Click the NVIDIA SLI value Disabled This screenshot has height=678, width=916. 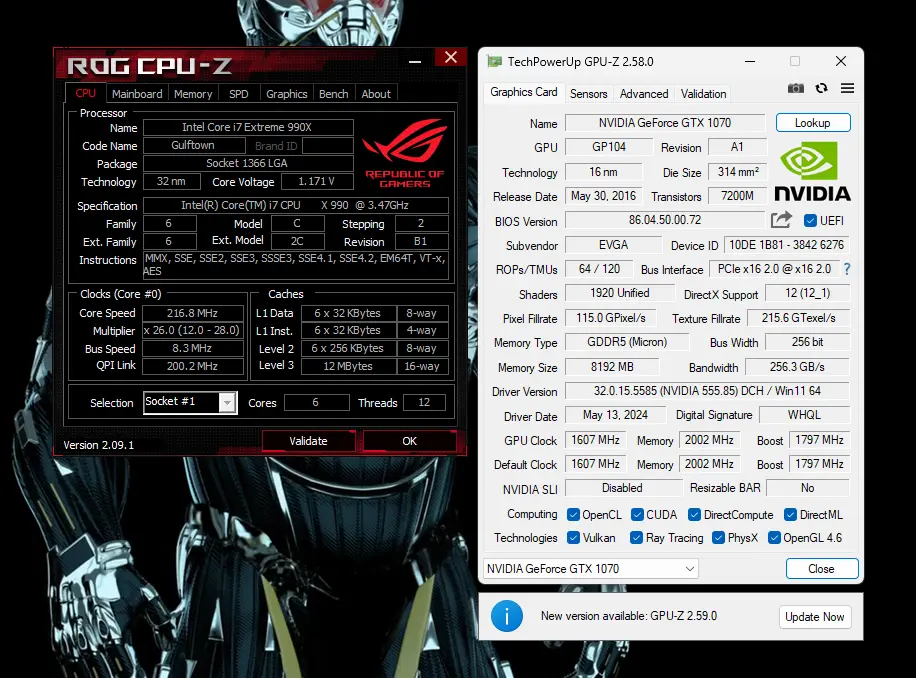(x=623, y=488)
